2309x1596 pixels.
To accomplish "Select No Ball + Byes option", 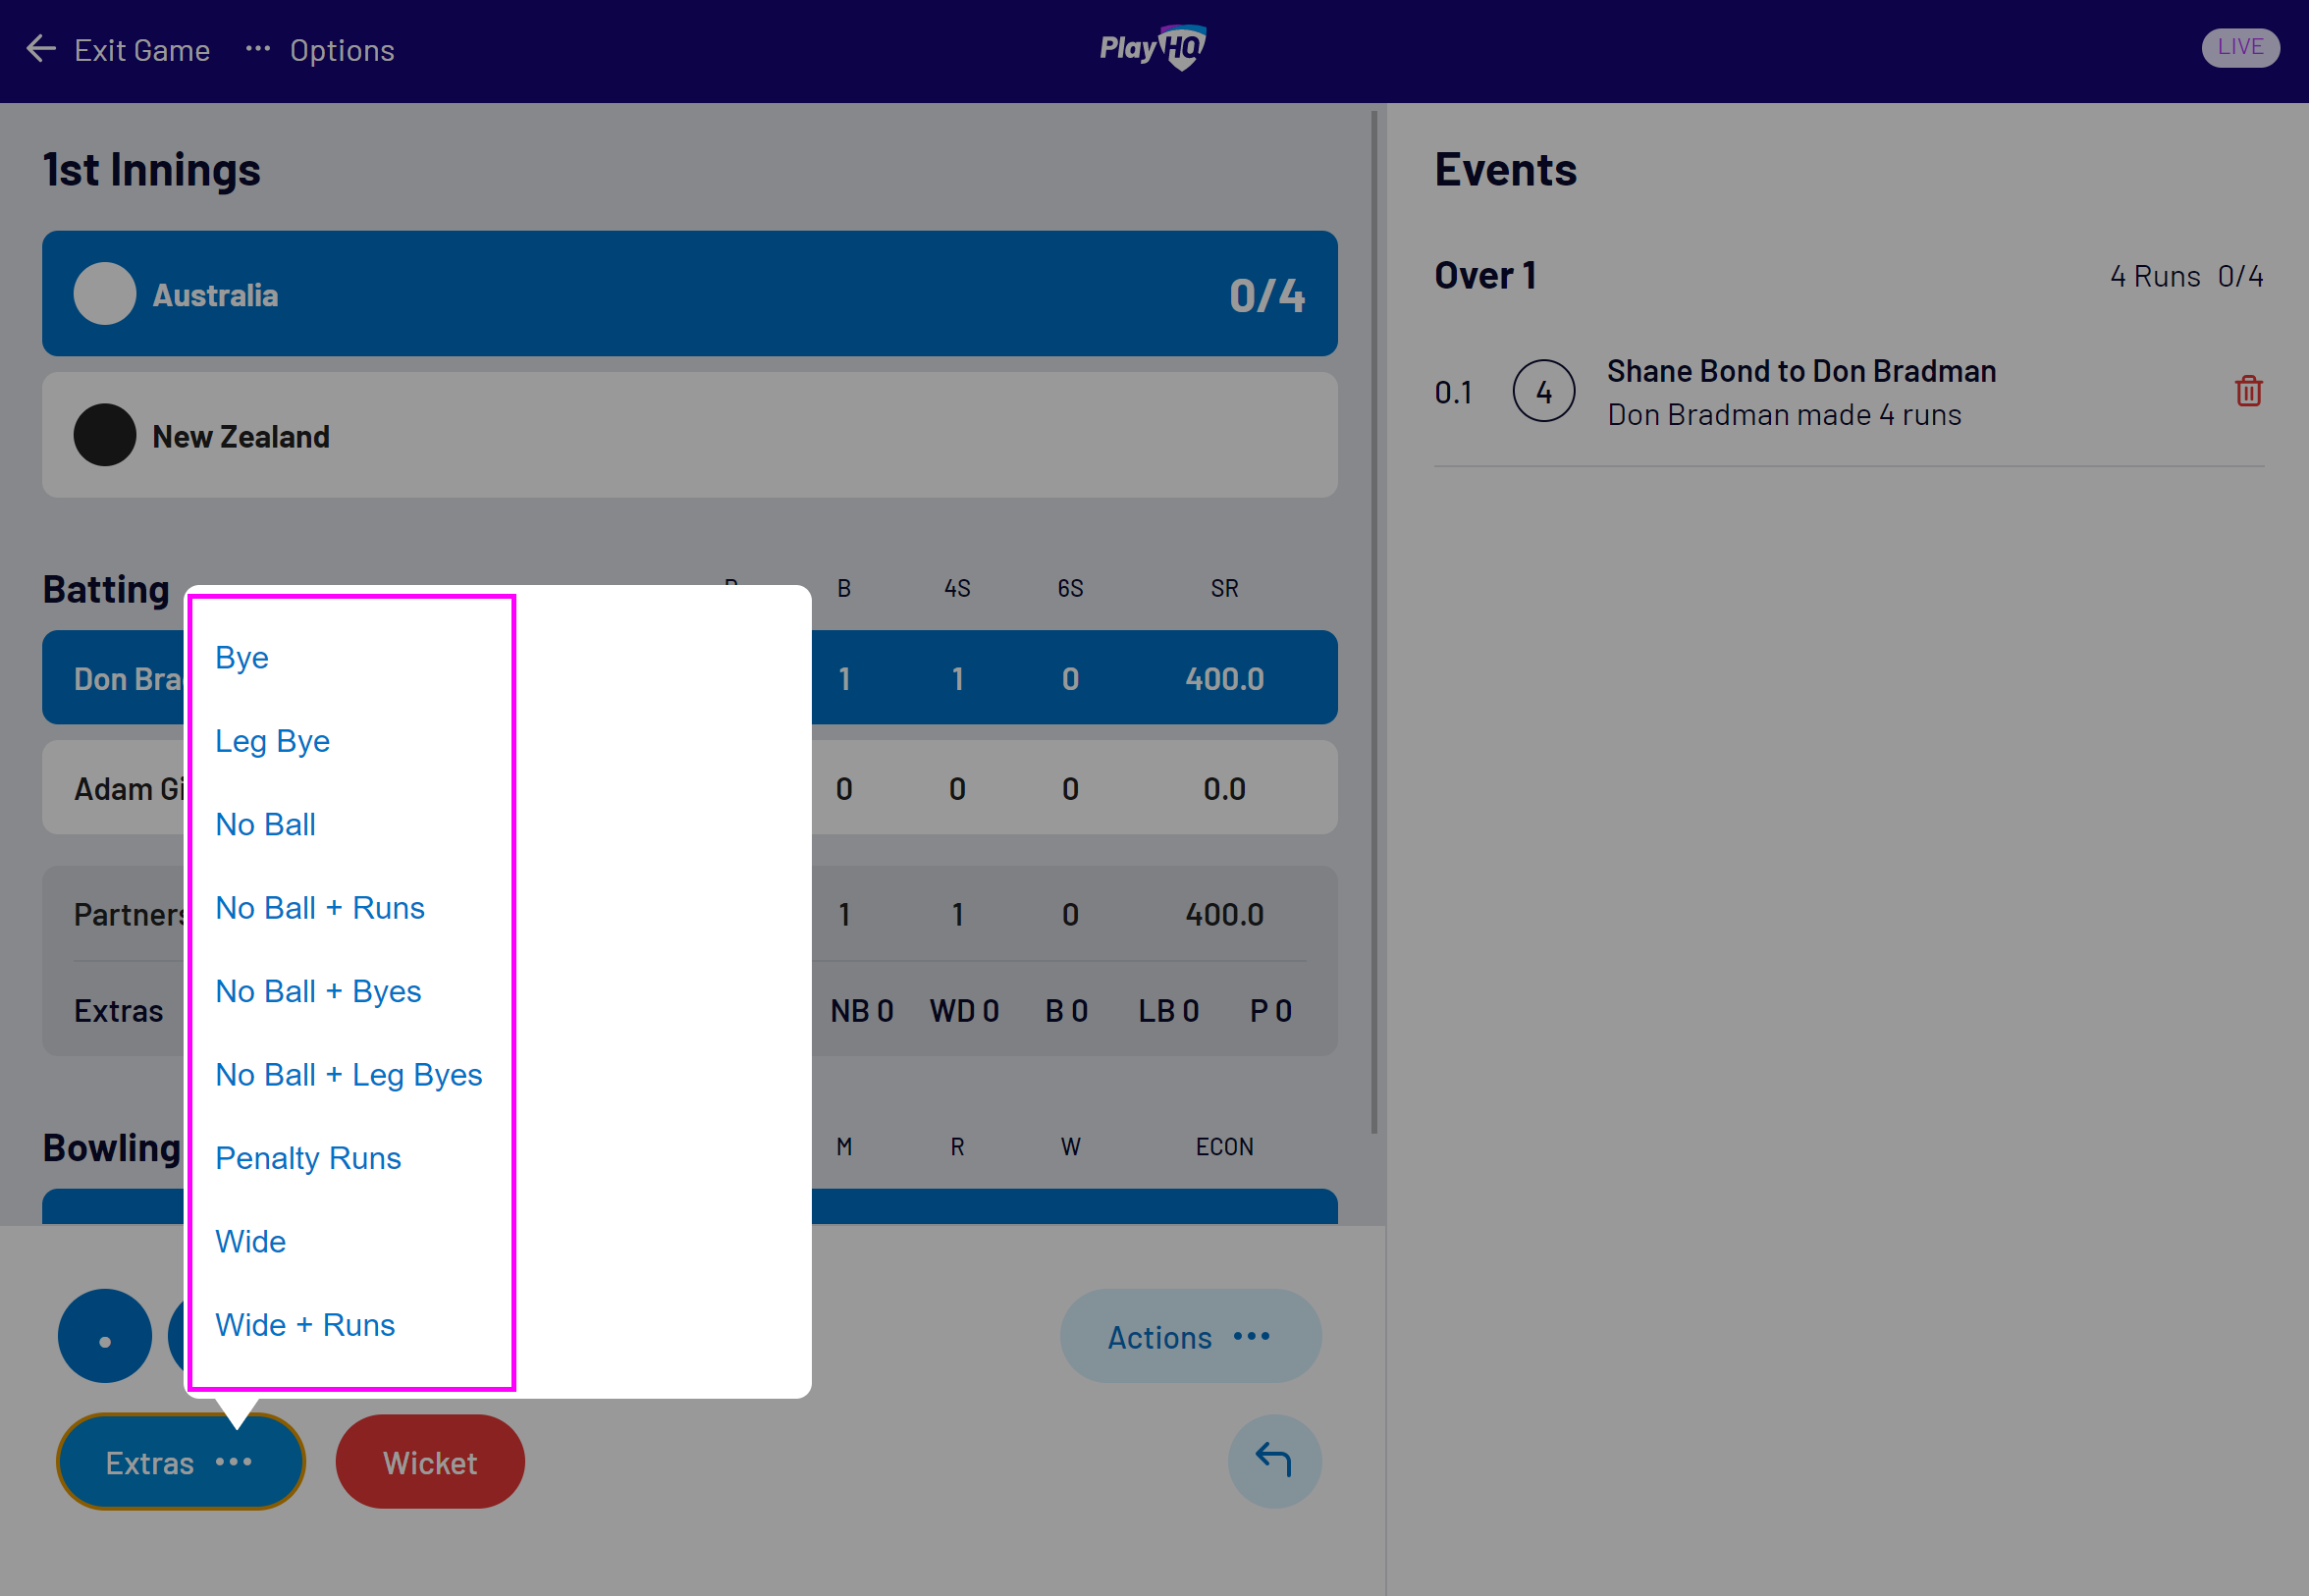I will click(317, 991).
